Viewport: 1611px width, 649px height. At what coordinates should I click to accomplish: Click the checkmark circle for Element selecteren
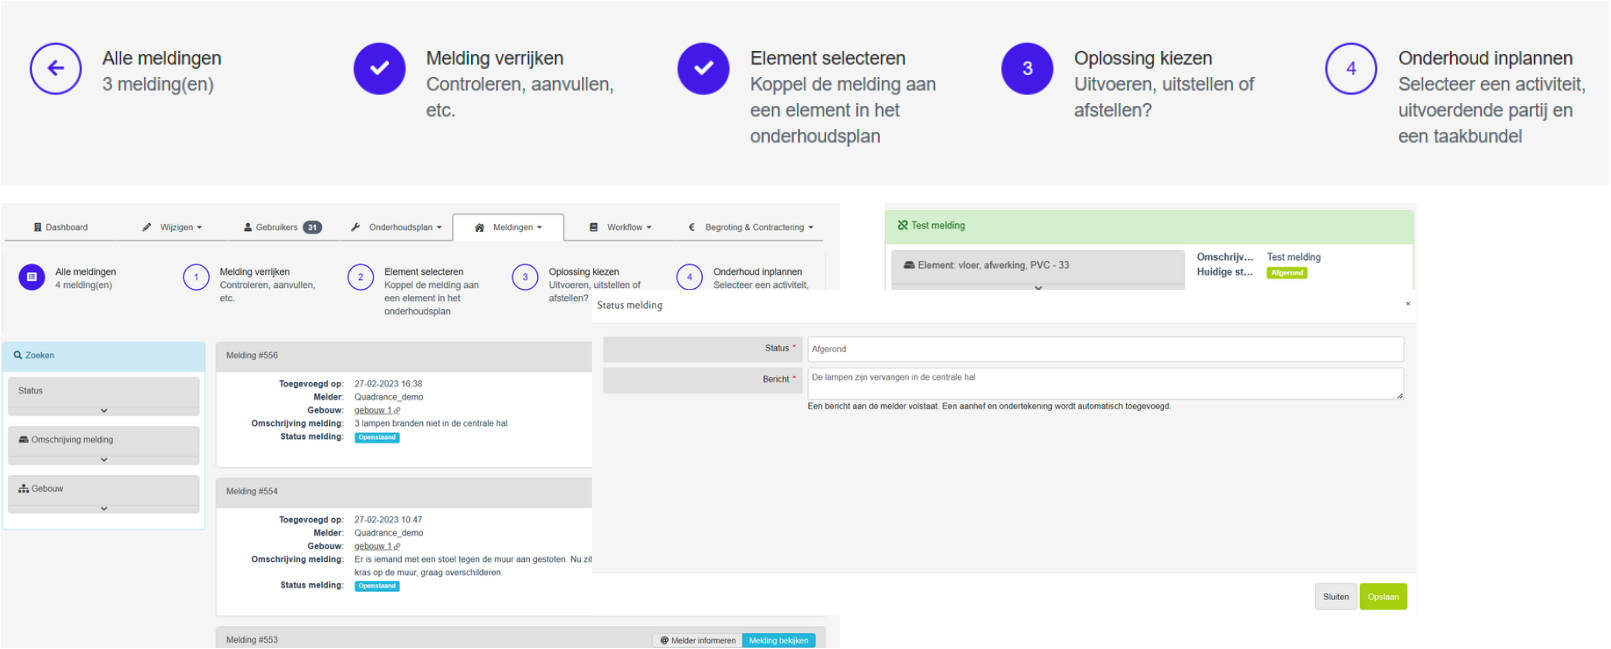[x=703, y=69]
